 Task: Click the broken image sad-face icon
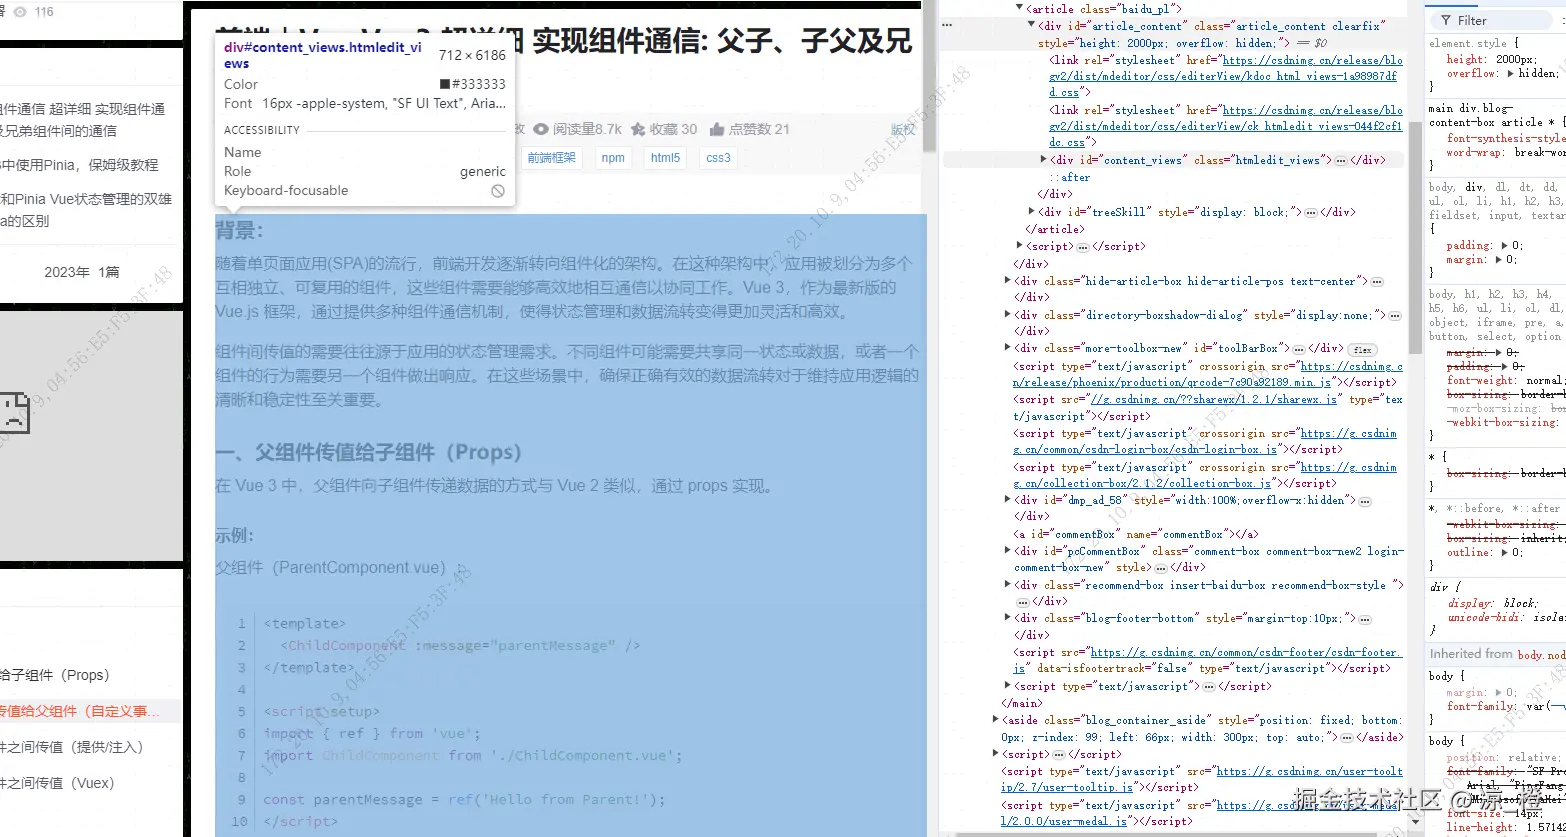(14, 412)
